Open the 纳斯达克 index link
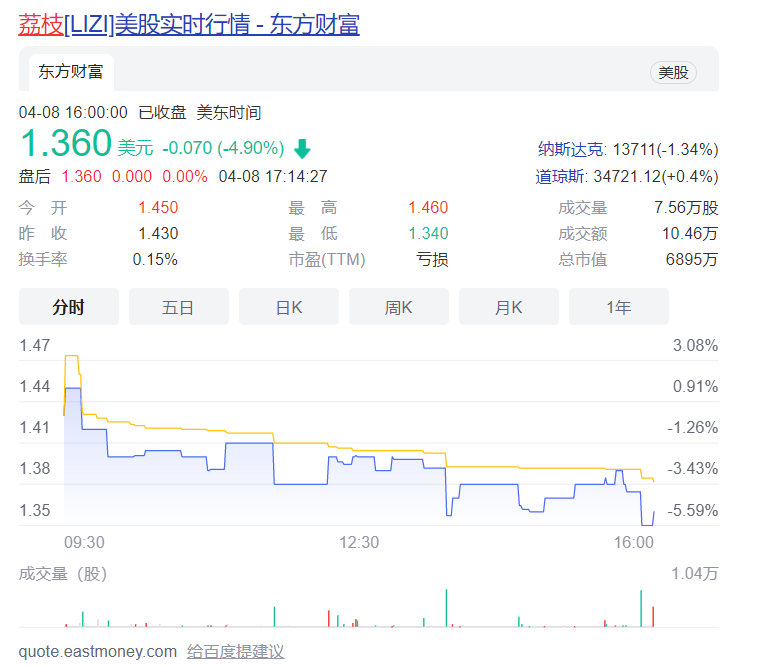The width and height of the screenshot is (759, 666). click(571, 149)
